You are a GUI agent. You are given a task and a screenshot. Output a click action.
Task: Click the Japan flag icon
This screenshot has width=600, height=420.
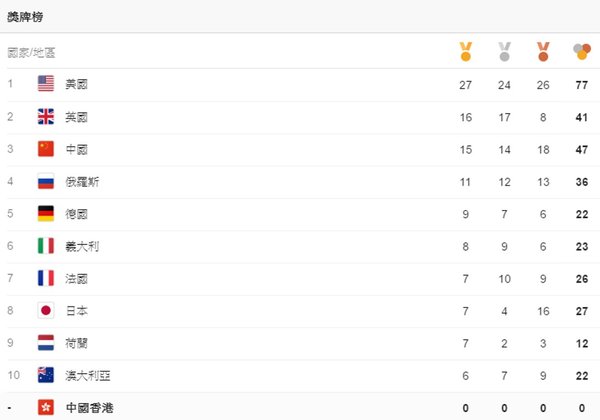46,310
